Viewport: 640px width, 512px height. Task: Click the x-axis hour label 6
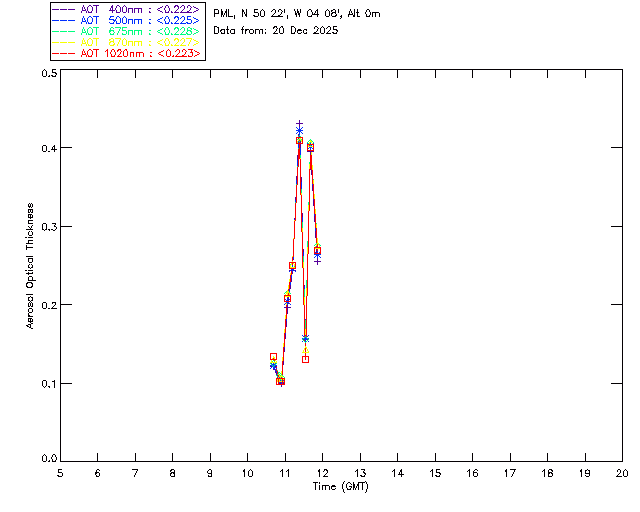[98, 473]
